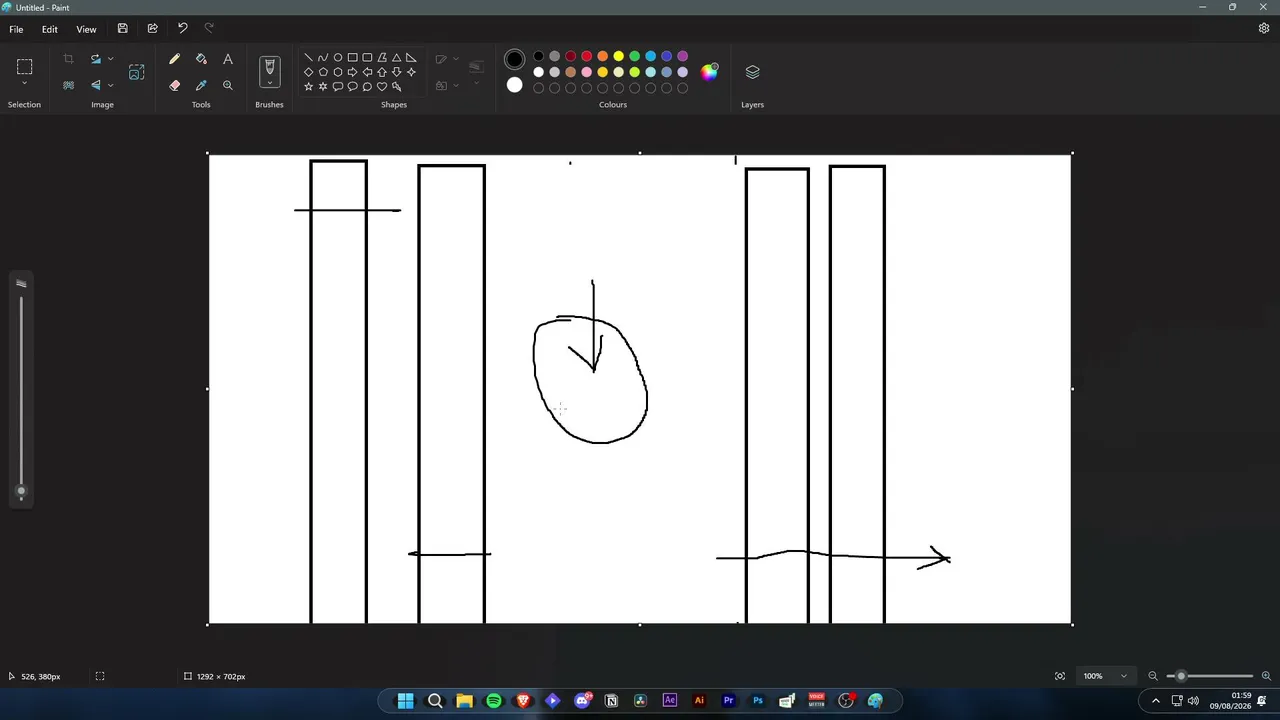Open the View menu
This screenshot has height=720, width=1280.
click(86, 29)
